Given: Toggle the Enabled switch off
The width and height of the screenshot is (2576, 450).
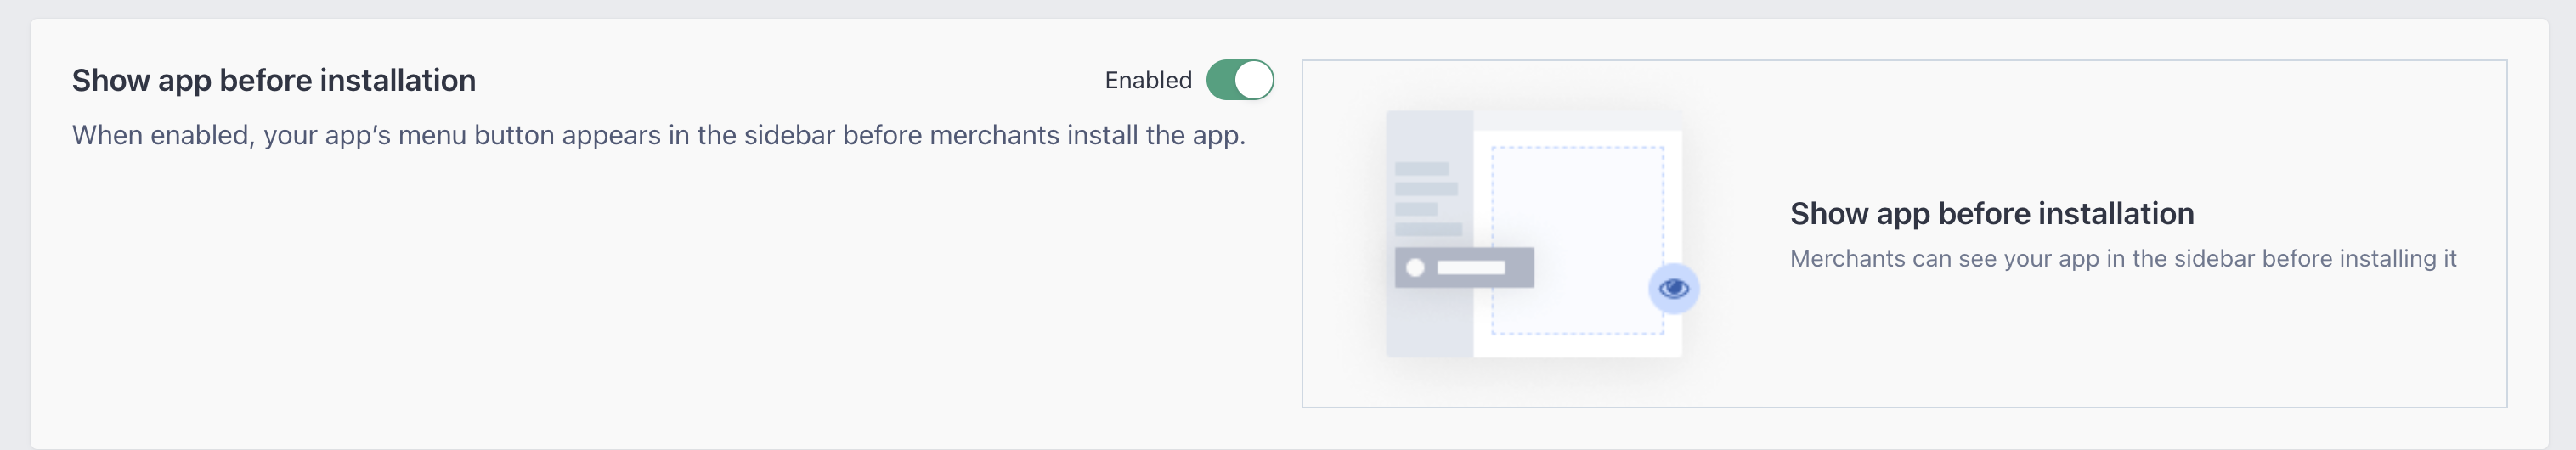Looking at the screenshot, I should tap(1239, 80).
